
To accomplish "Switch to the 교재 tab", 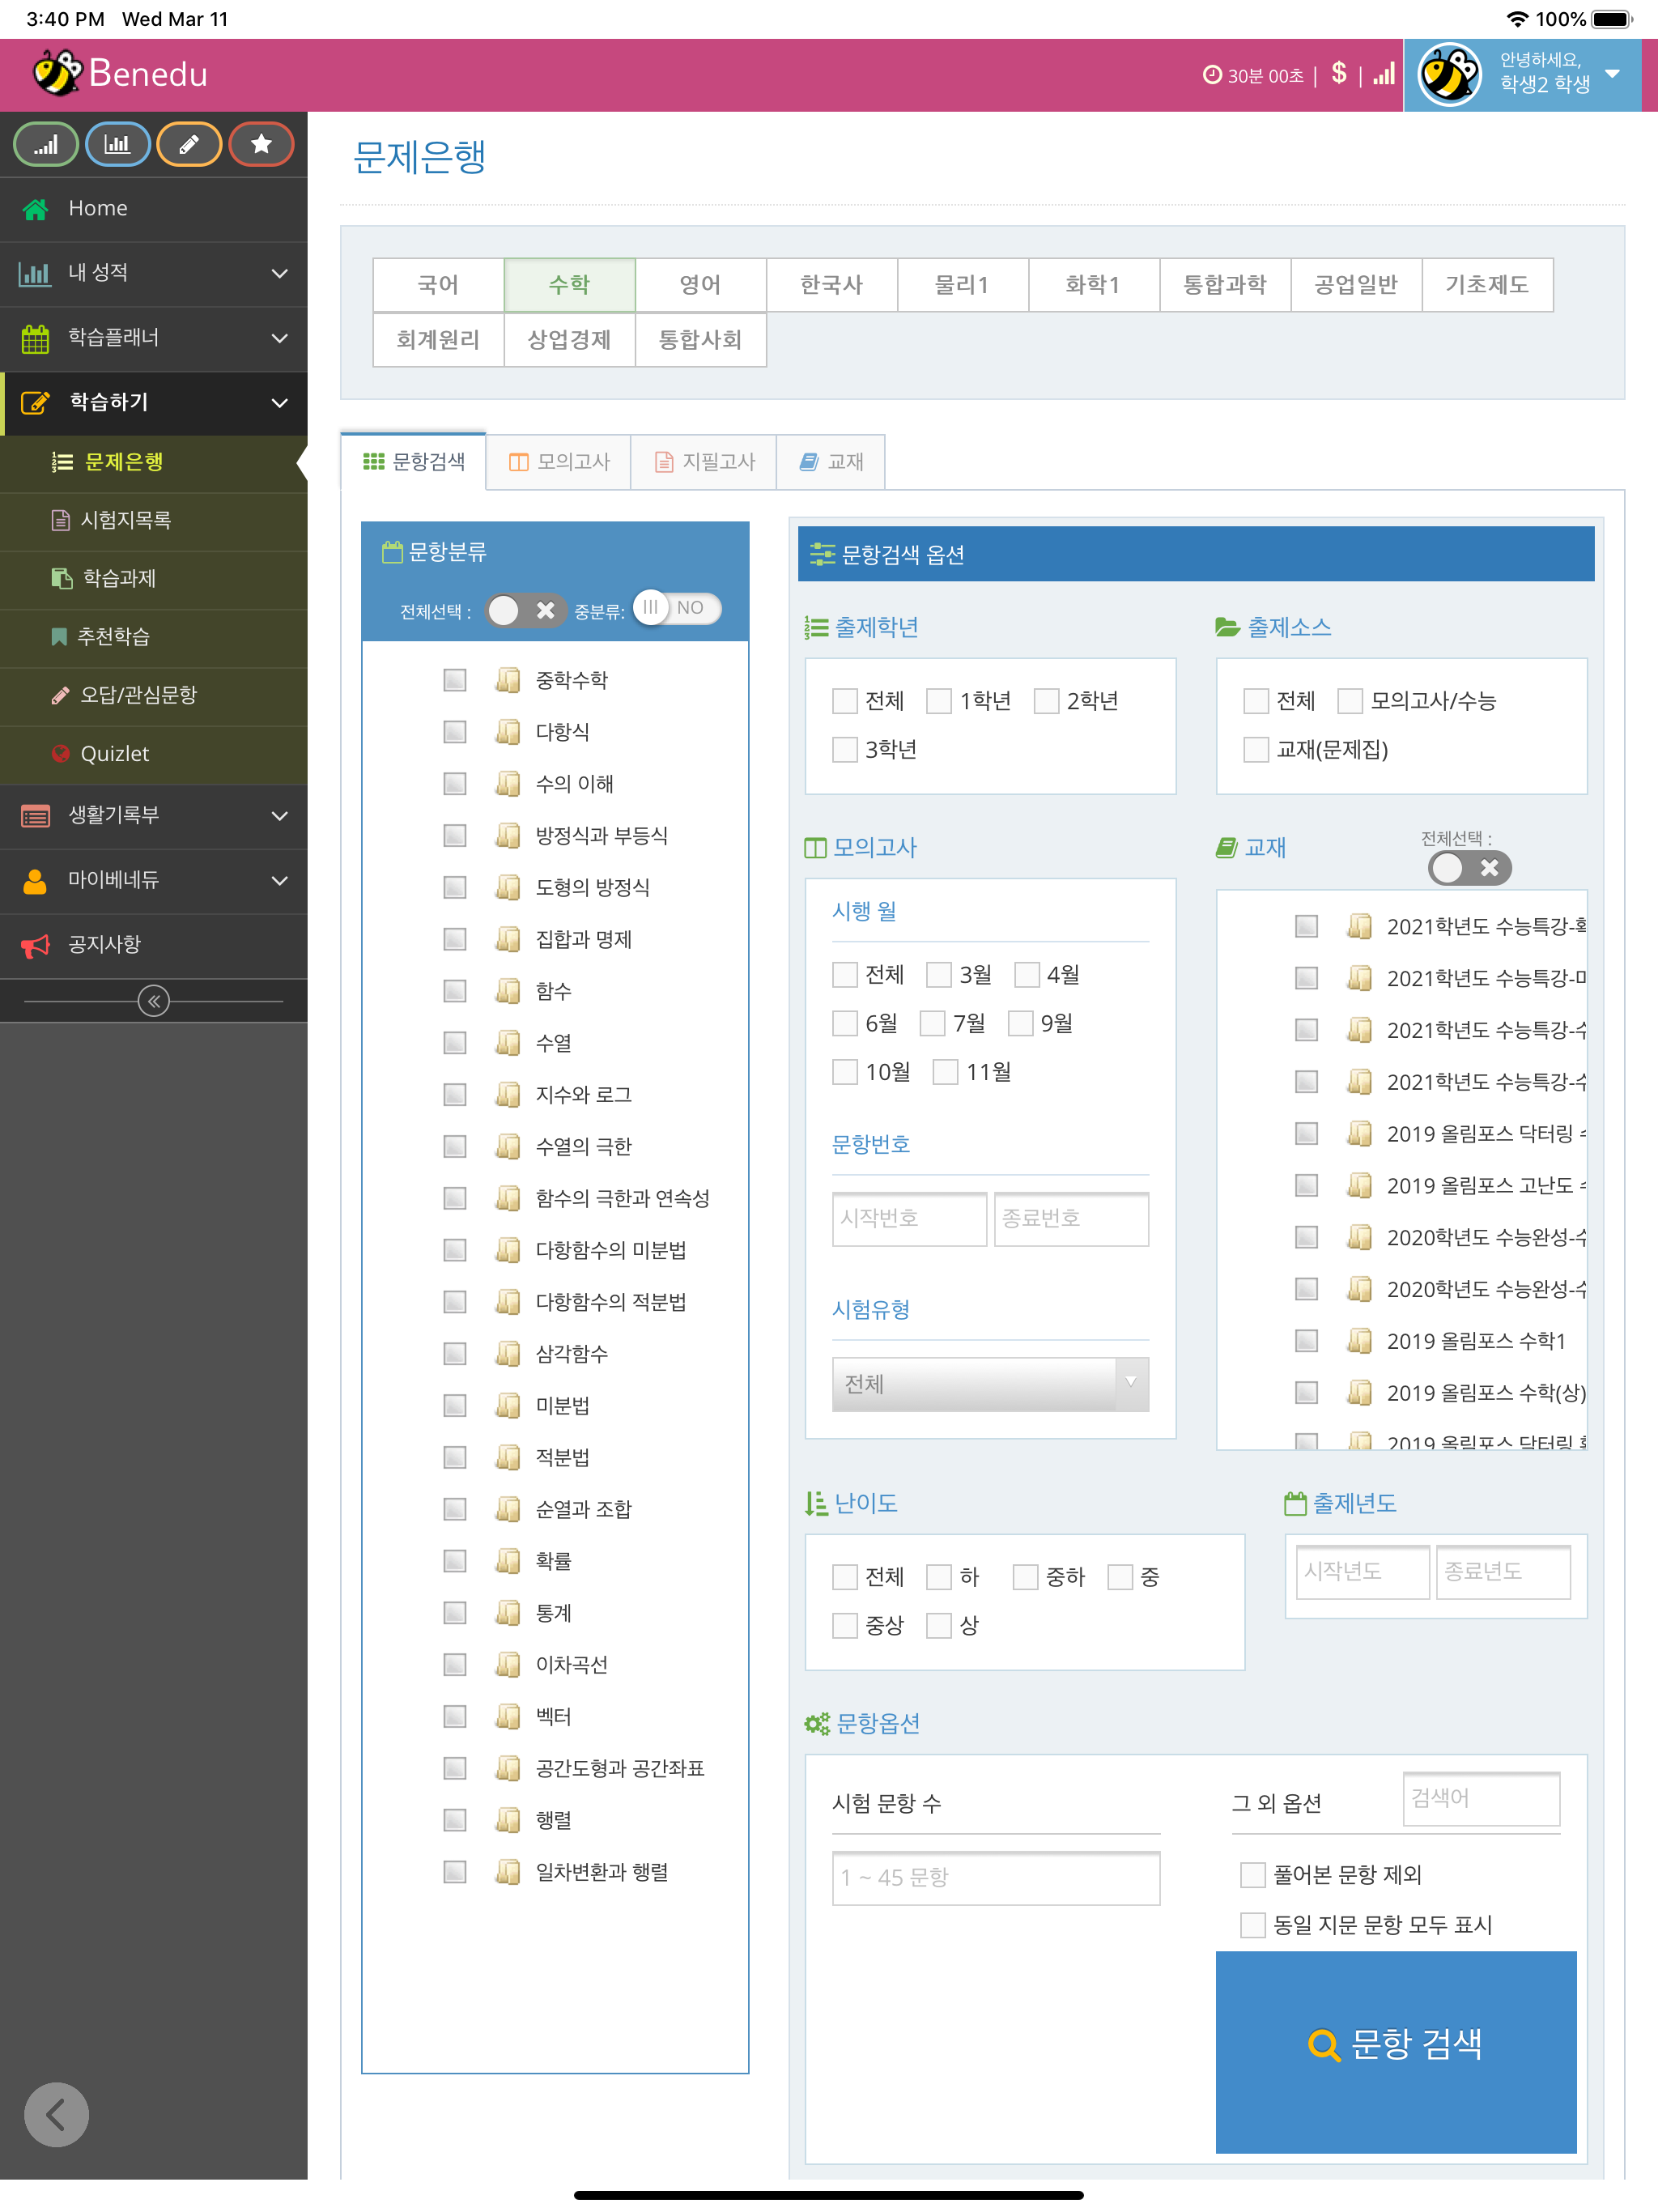I will coord(831,462).
